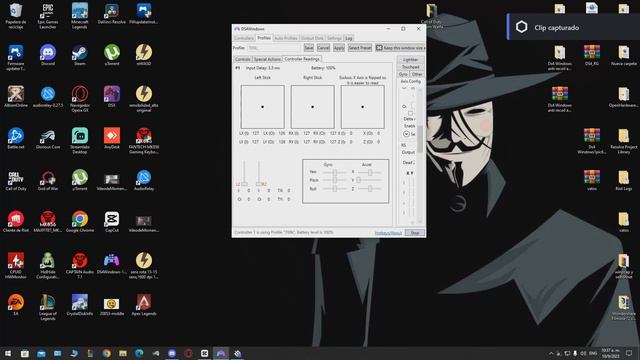Open the Epic Games Launcher desktop icon
Image resolution: width=640 pixels, height=360 pixels.
click(x=48, y=16)
